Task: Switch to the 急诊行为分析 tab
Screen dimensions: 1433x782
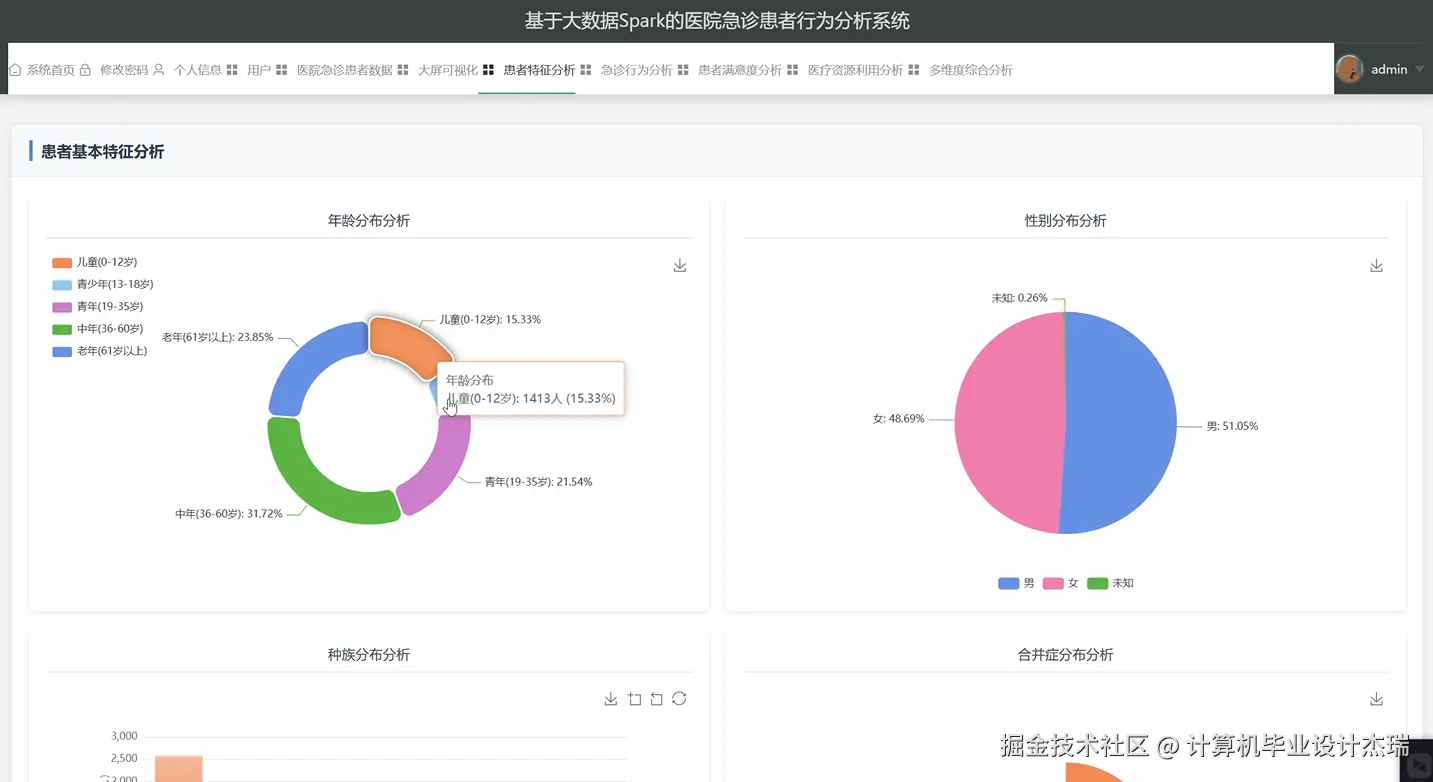Action: pyautogui.click(x=637, y=69)
